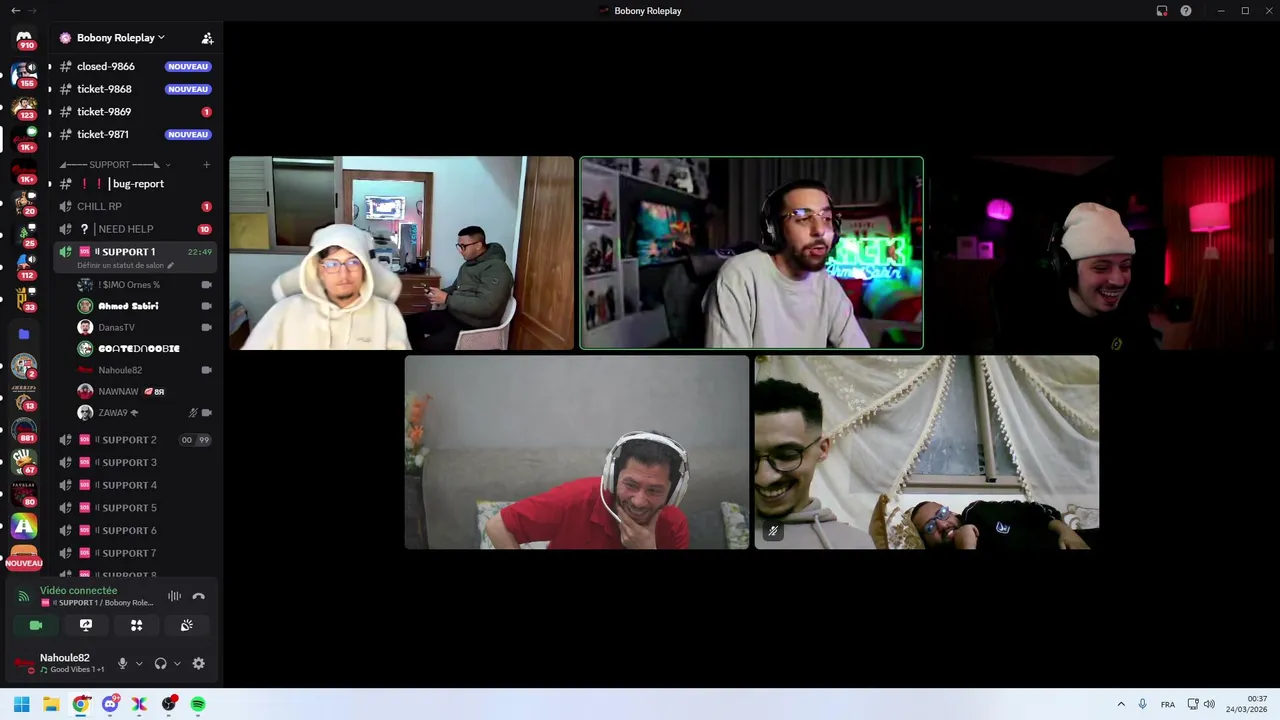1280x720 pixels.
Task: Edit channel status pencil icon
Action: tap(170, 266)
